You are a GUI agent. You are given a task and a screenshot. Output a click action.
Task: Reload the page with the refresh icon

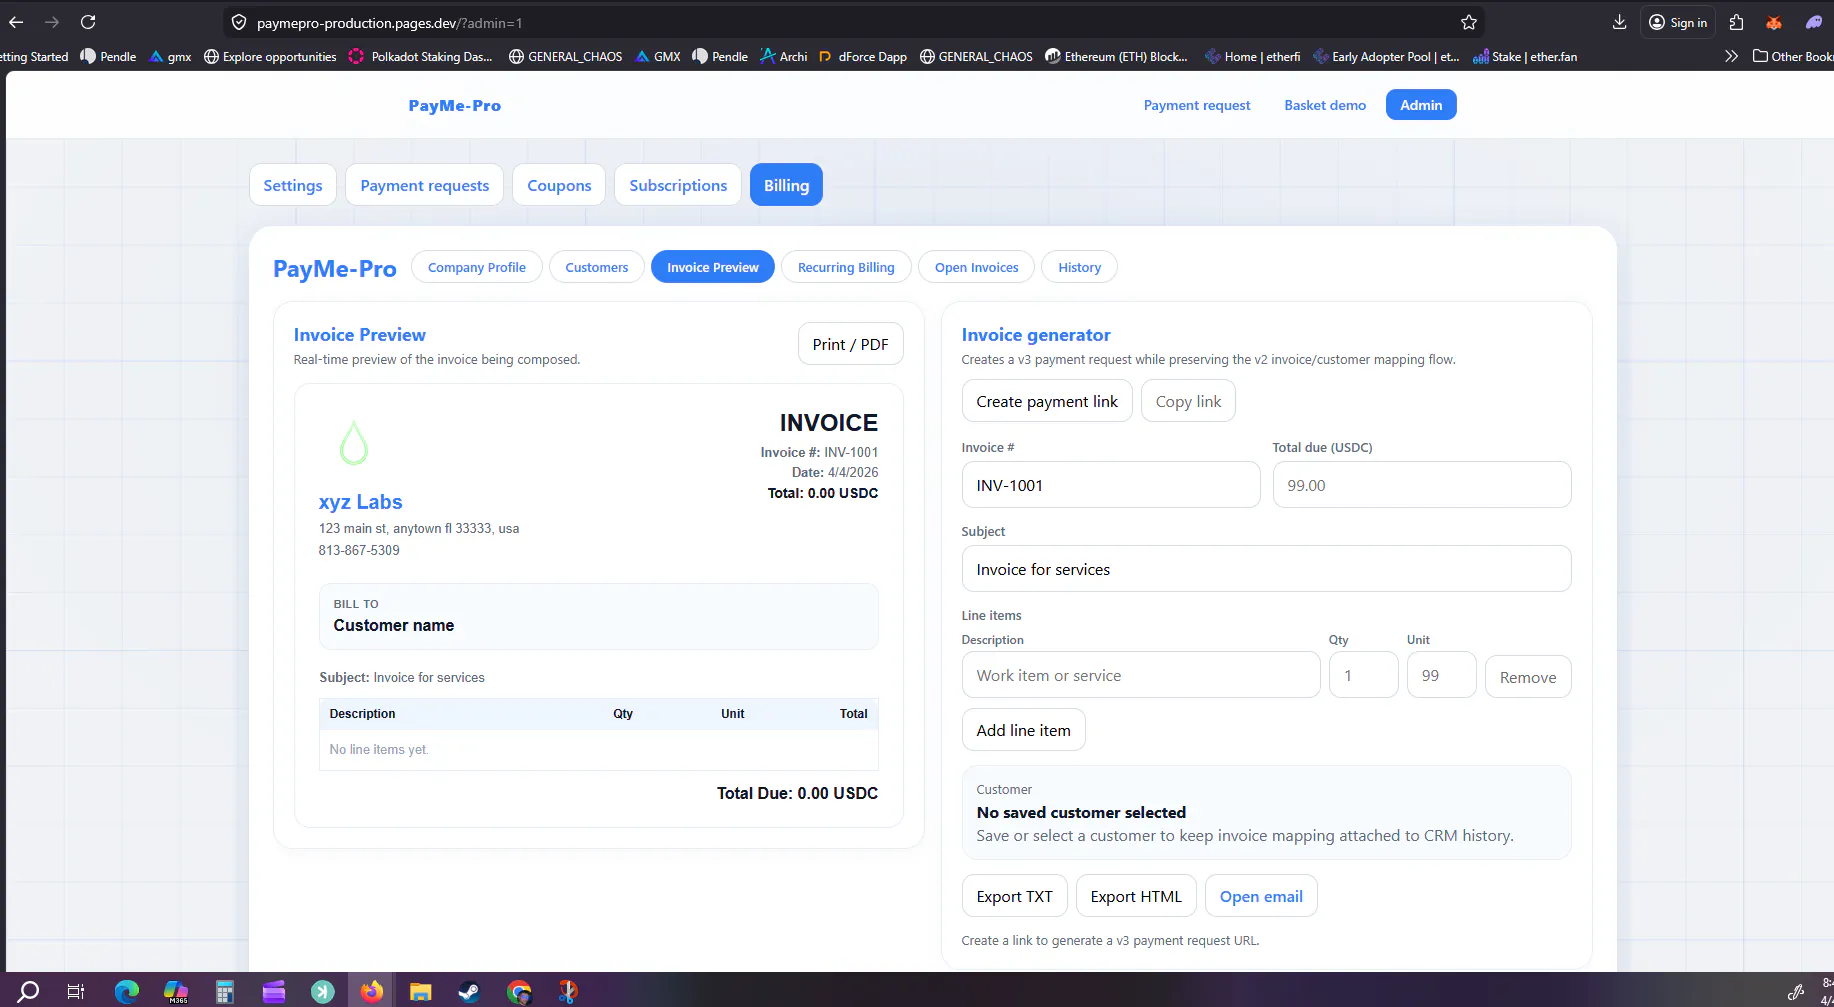click(x=88, y=22)
